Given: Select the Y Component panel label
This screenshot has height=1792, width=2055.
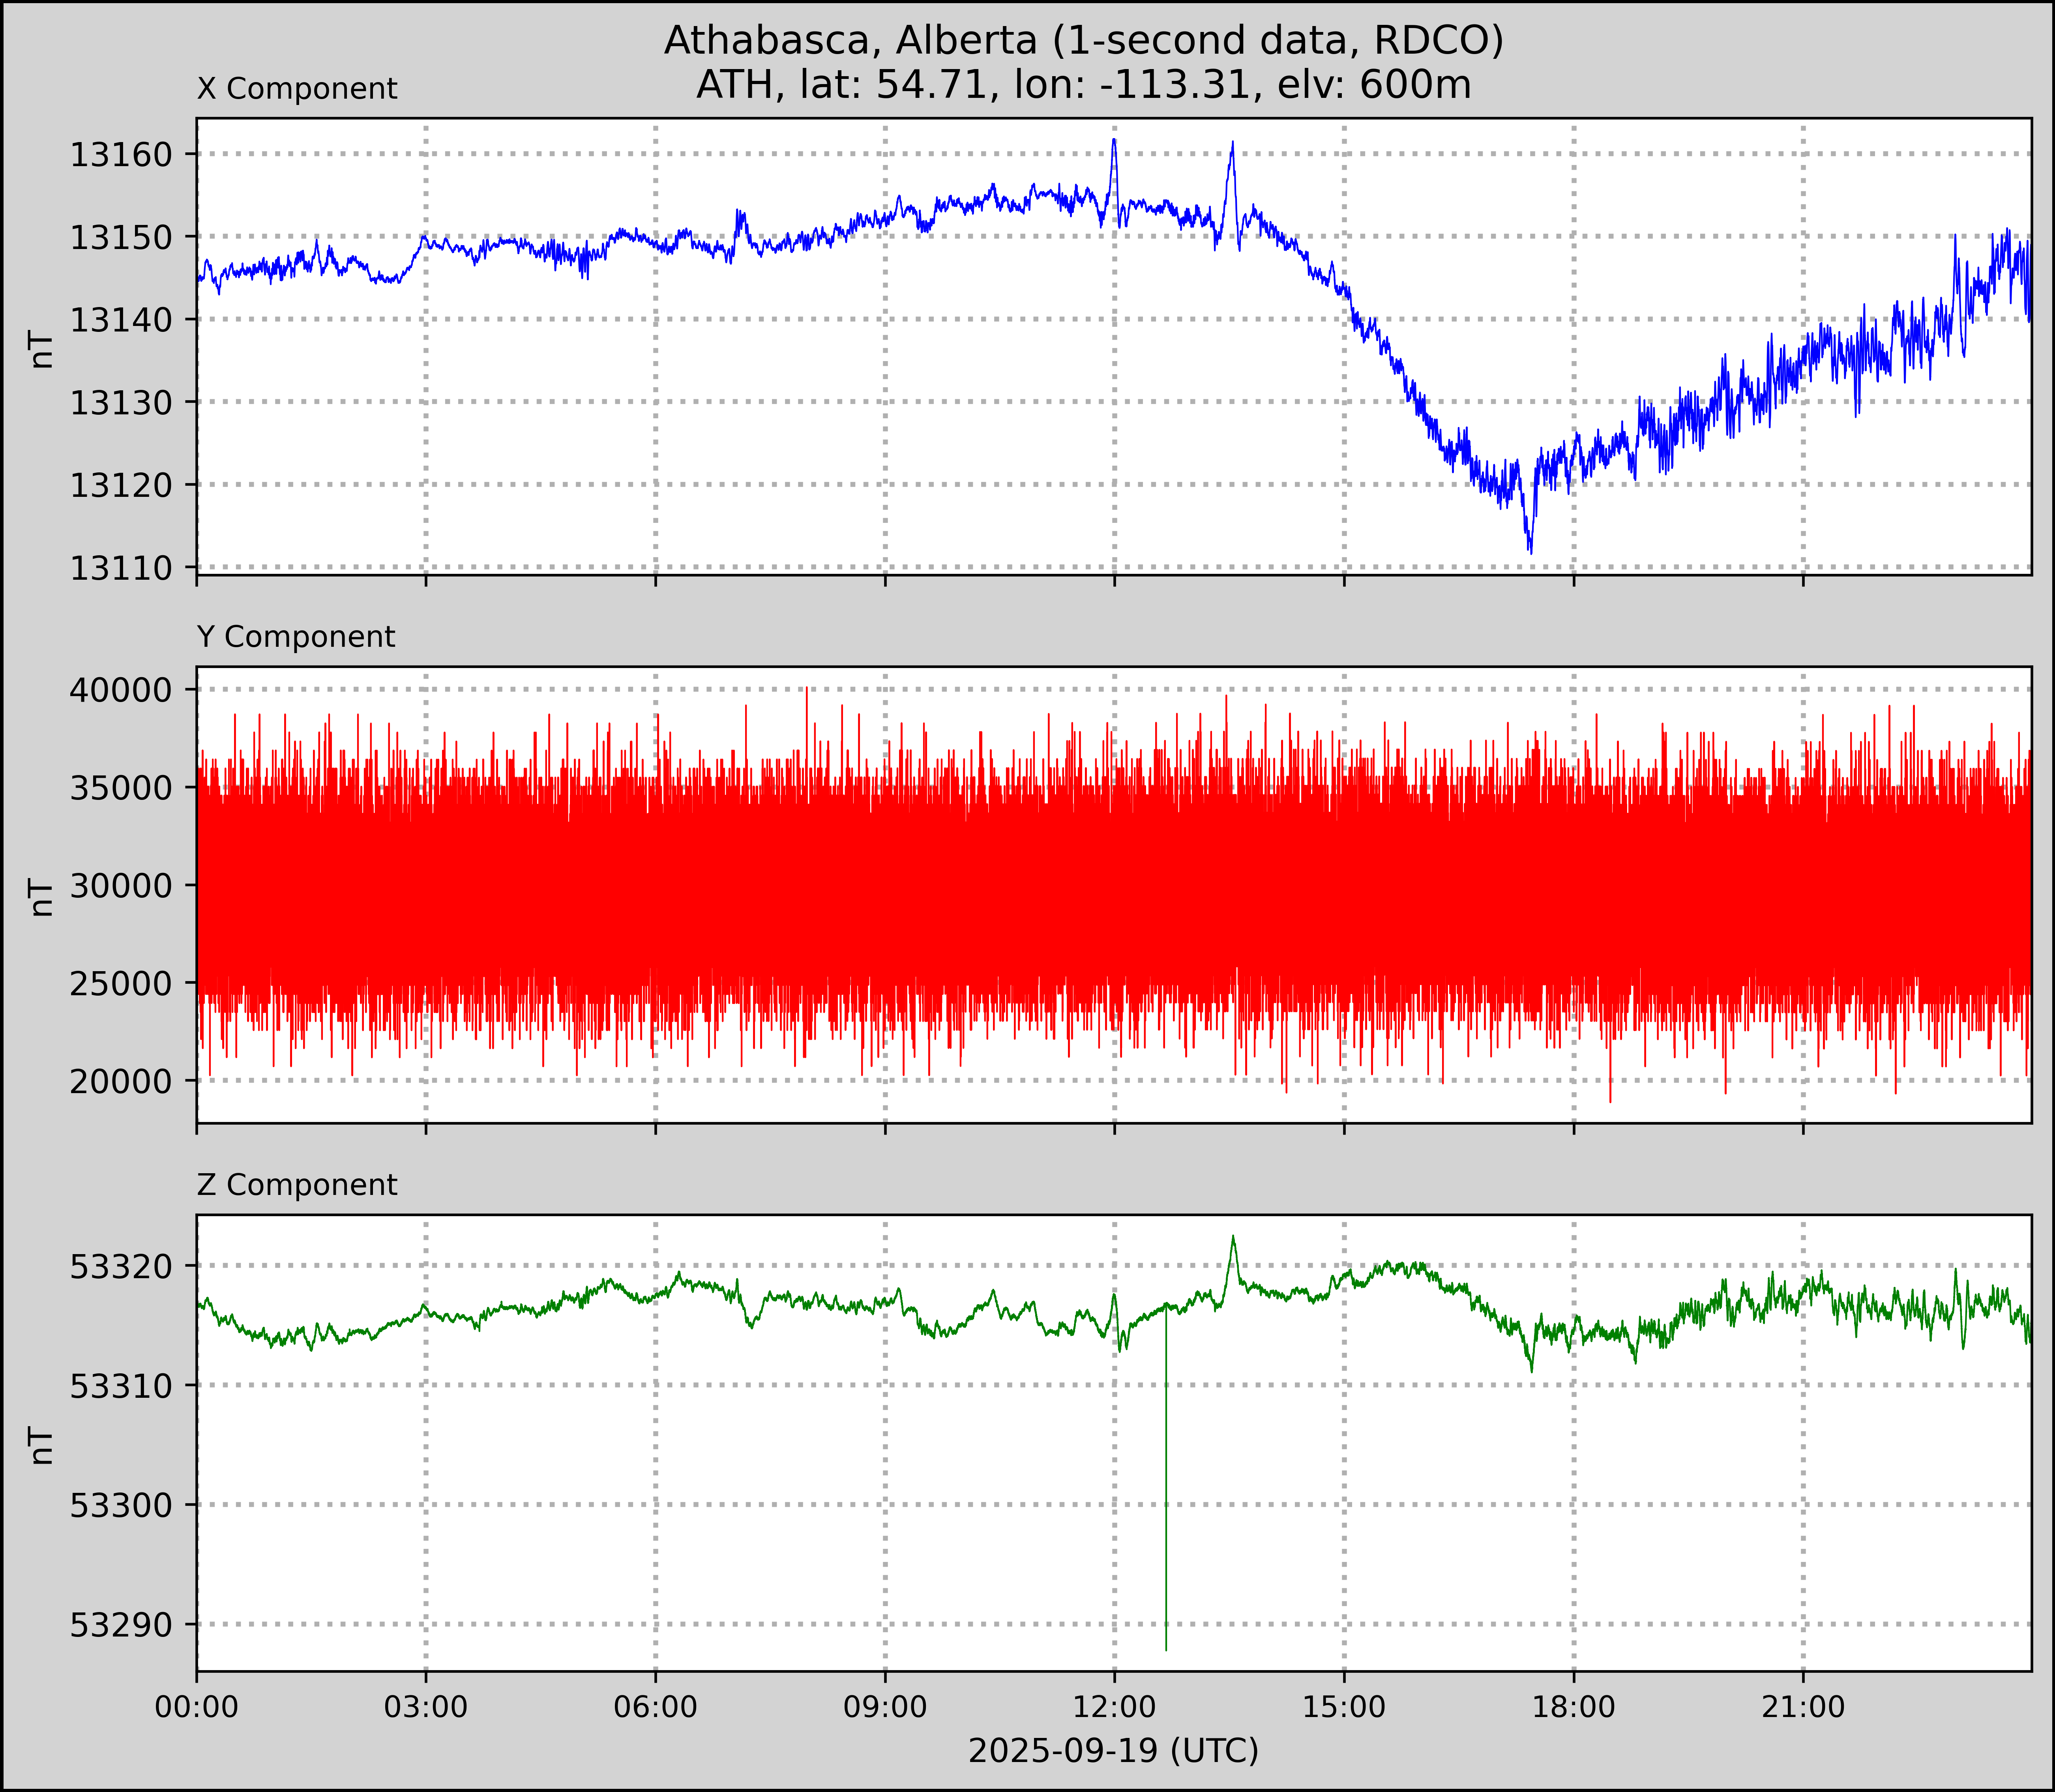Looking at the screenshot, I should pyautogui.click(x=296, y=637).
